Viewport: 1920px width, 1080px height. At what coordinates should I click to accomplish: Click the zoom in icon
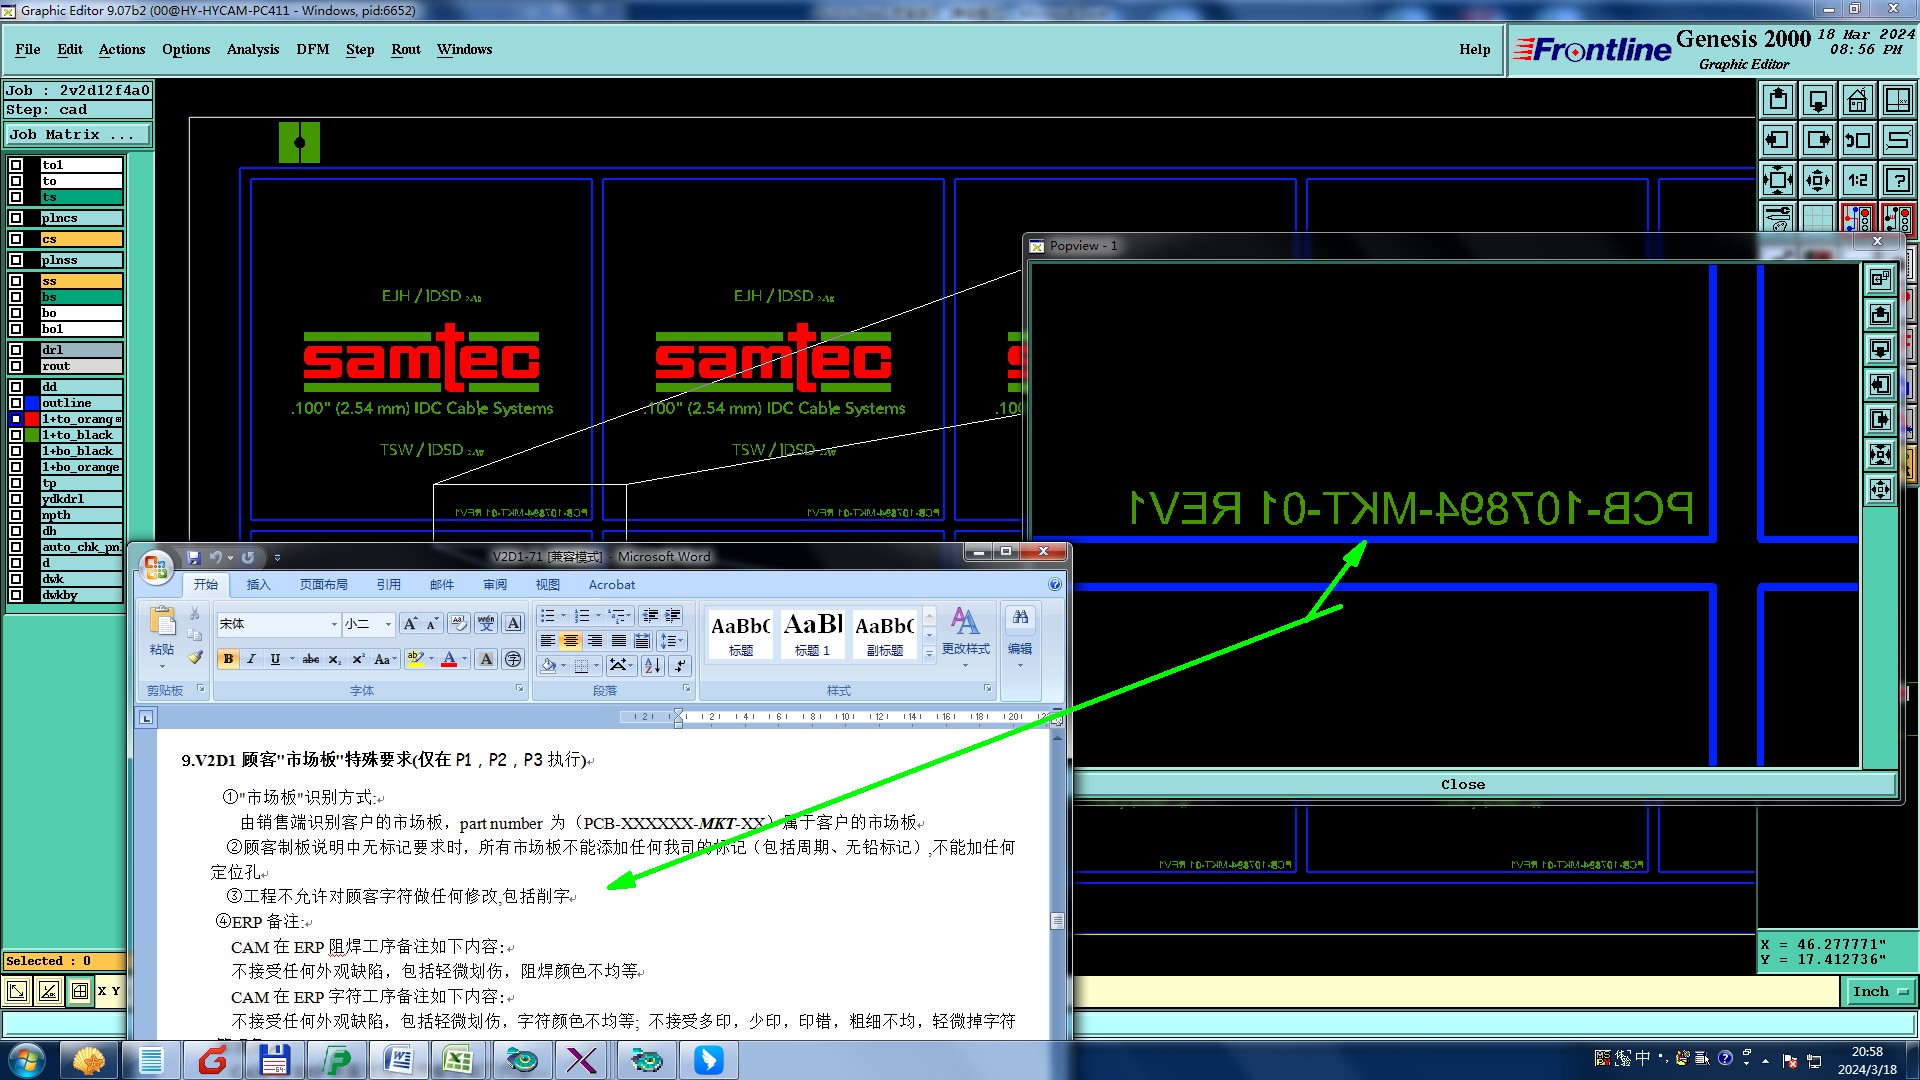pos(1778,180)
